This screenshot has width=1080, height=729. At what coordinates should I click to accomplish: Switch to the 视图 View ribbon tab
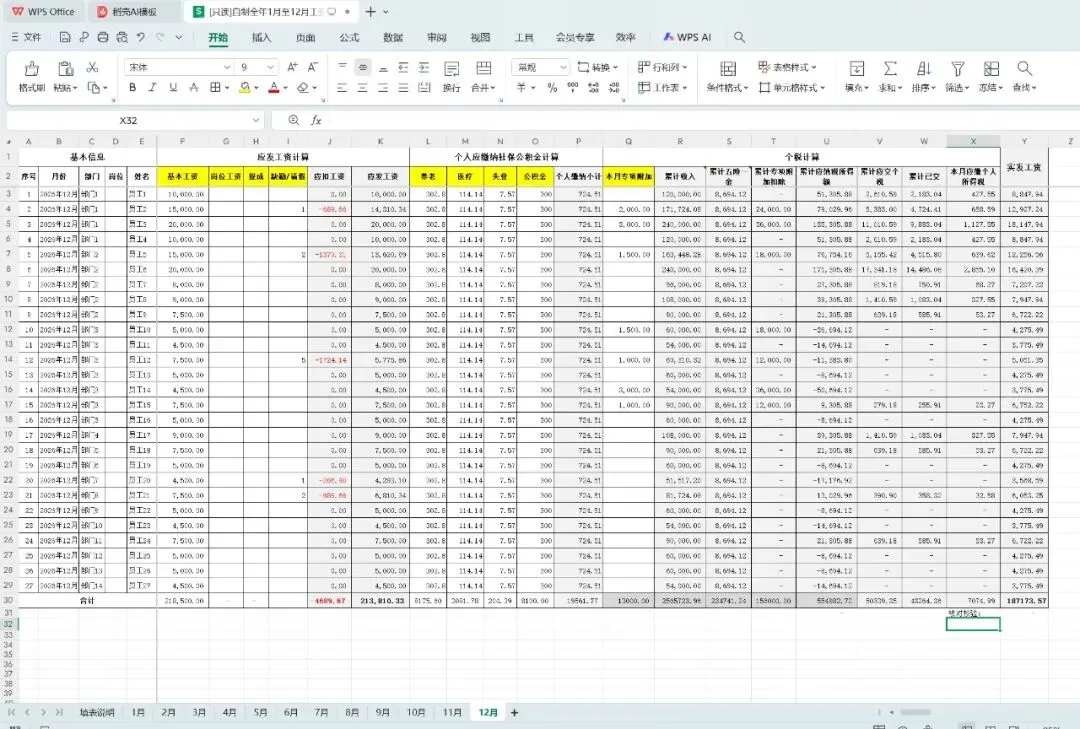point(480,37)
